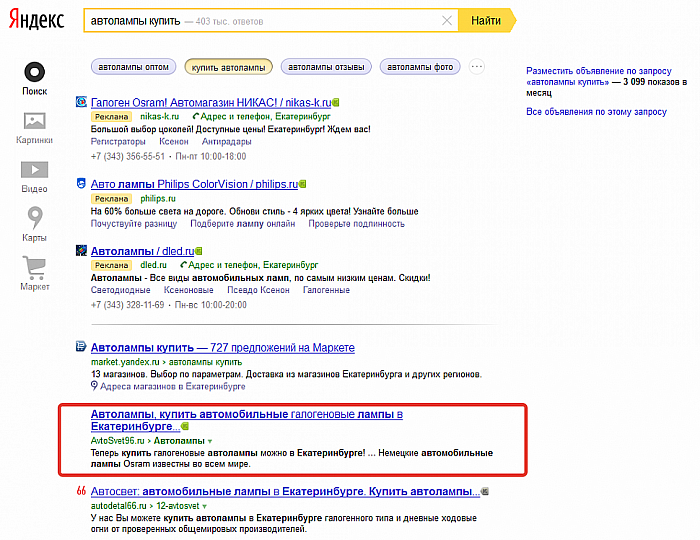Open Галоген Osram НИКАС ad link

(211, 103)
